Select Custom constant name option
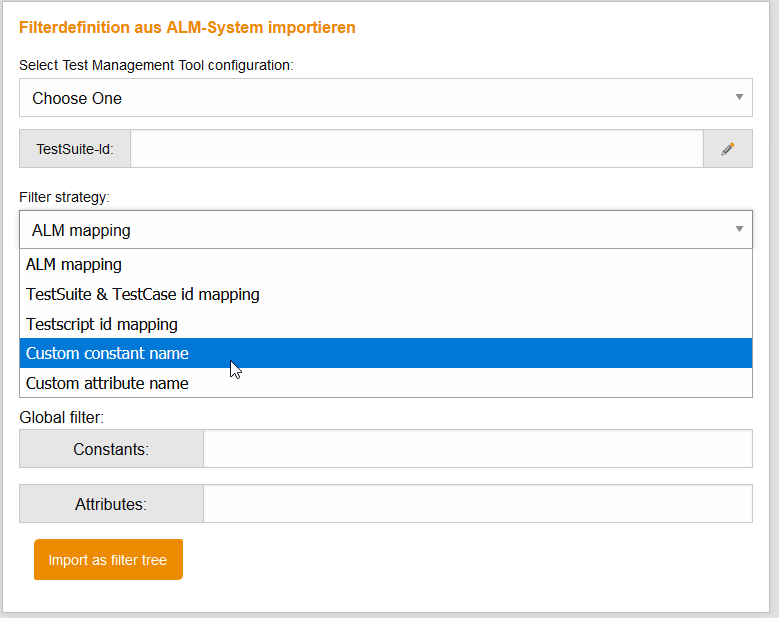This screenshot has height=618, width=779. coord(107,353)
